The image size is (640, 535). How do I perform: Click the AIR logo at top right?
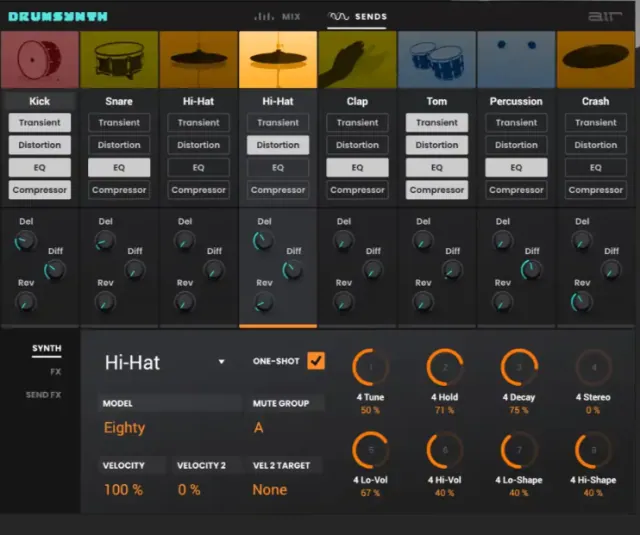[x=604, y=17]
